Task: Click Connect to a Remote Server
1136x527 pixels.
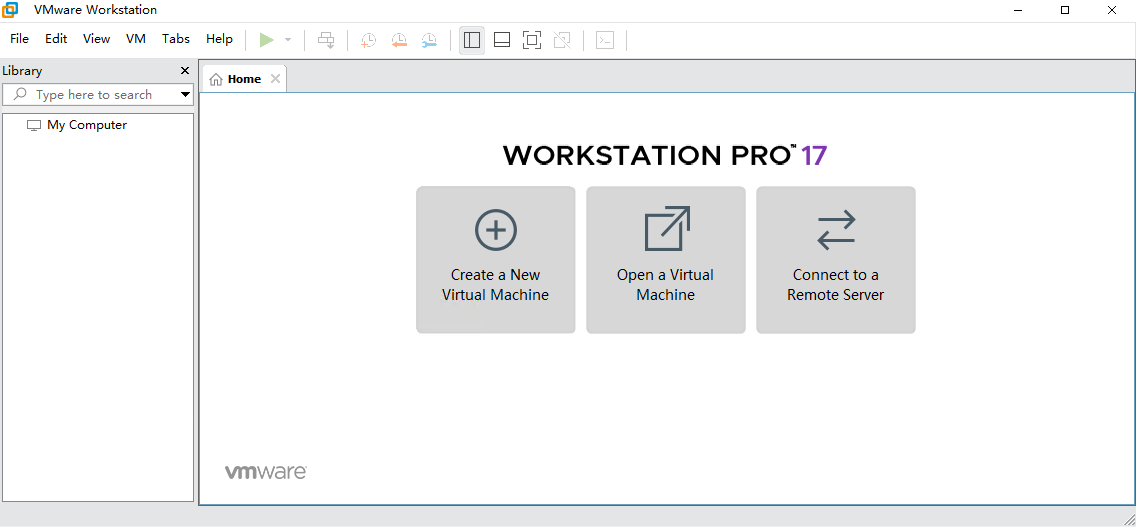Action: (836, 260)
